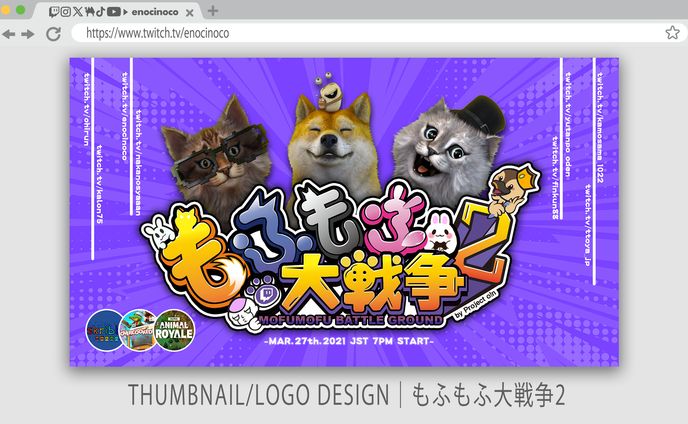
Task: Click the text twitch.tv/yutanpo_oden
Action: pos(568,125)
